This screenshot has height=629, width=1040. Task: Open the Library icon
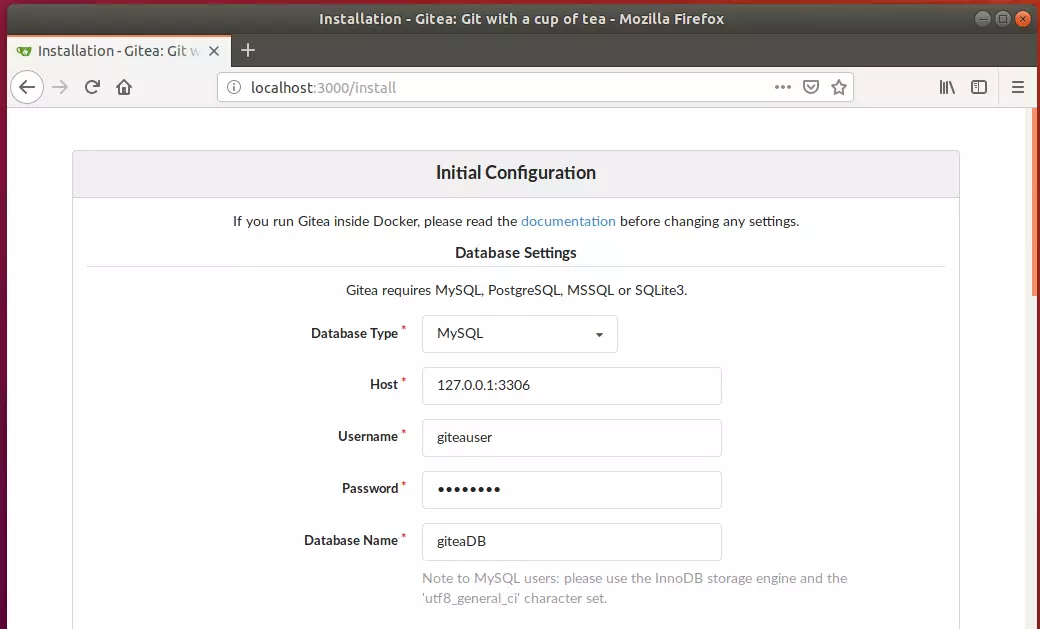pos(947,87)
